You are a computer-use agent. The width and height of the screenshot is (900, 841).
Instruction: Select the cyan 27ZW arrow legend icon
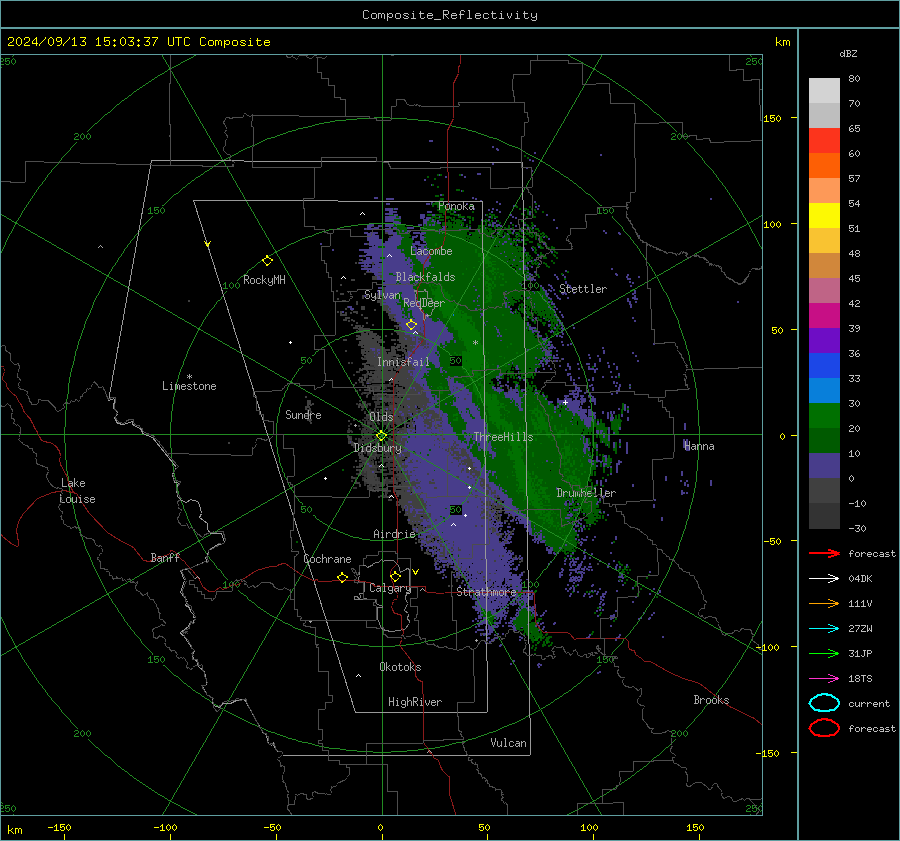click(x=824, y=629)
